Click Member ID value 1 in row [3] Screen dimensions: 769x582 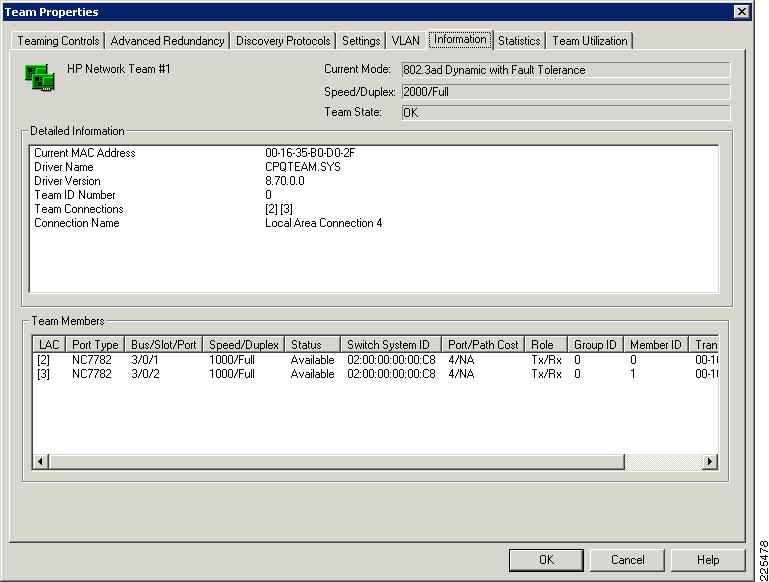click(633, 374)
